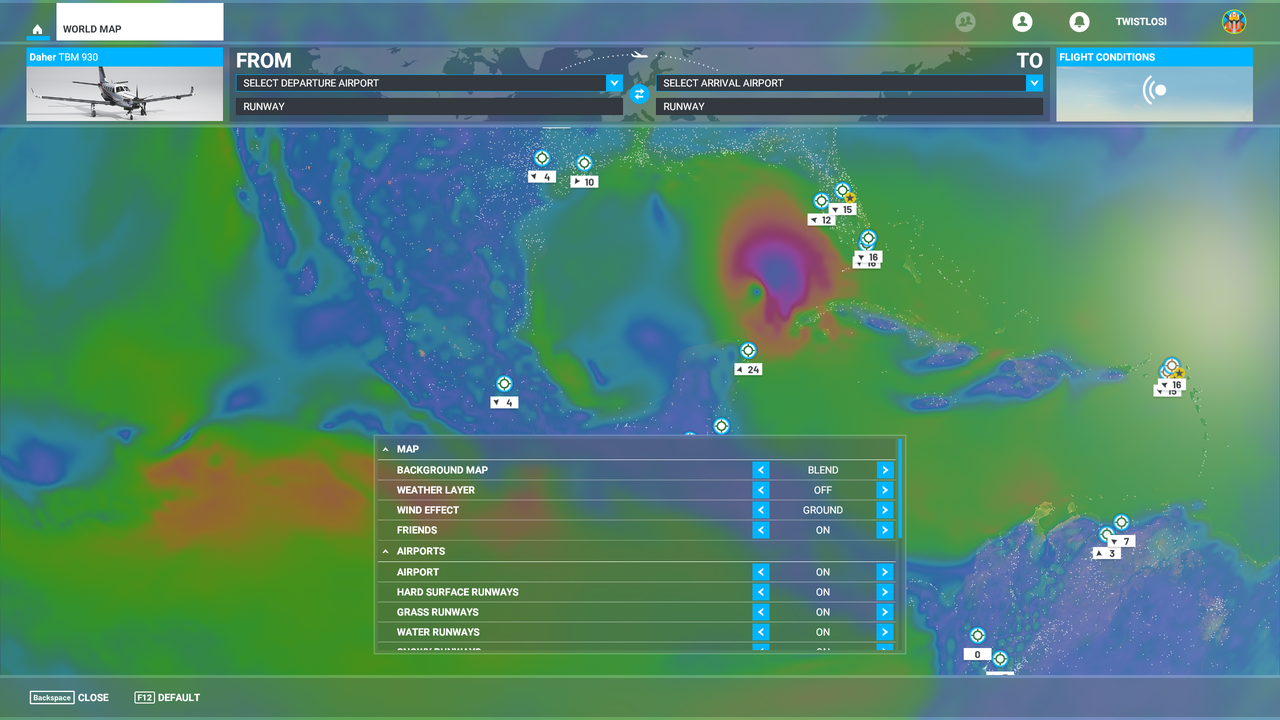Click the Home icon
This screenshot has height=720, width=1280.
click(x=37, y=29)
